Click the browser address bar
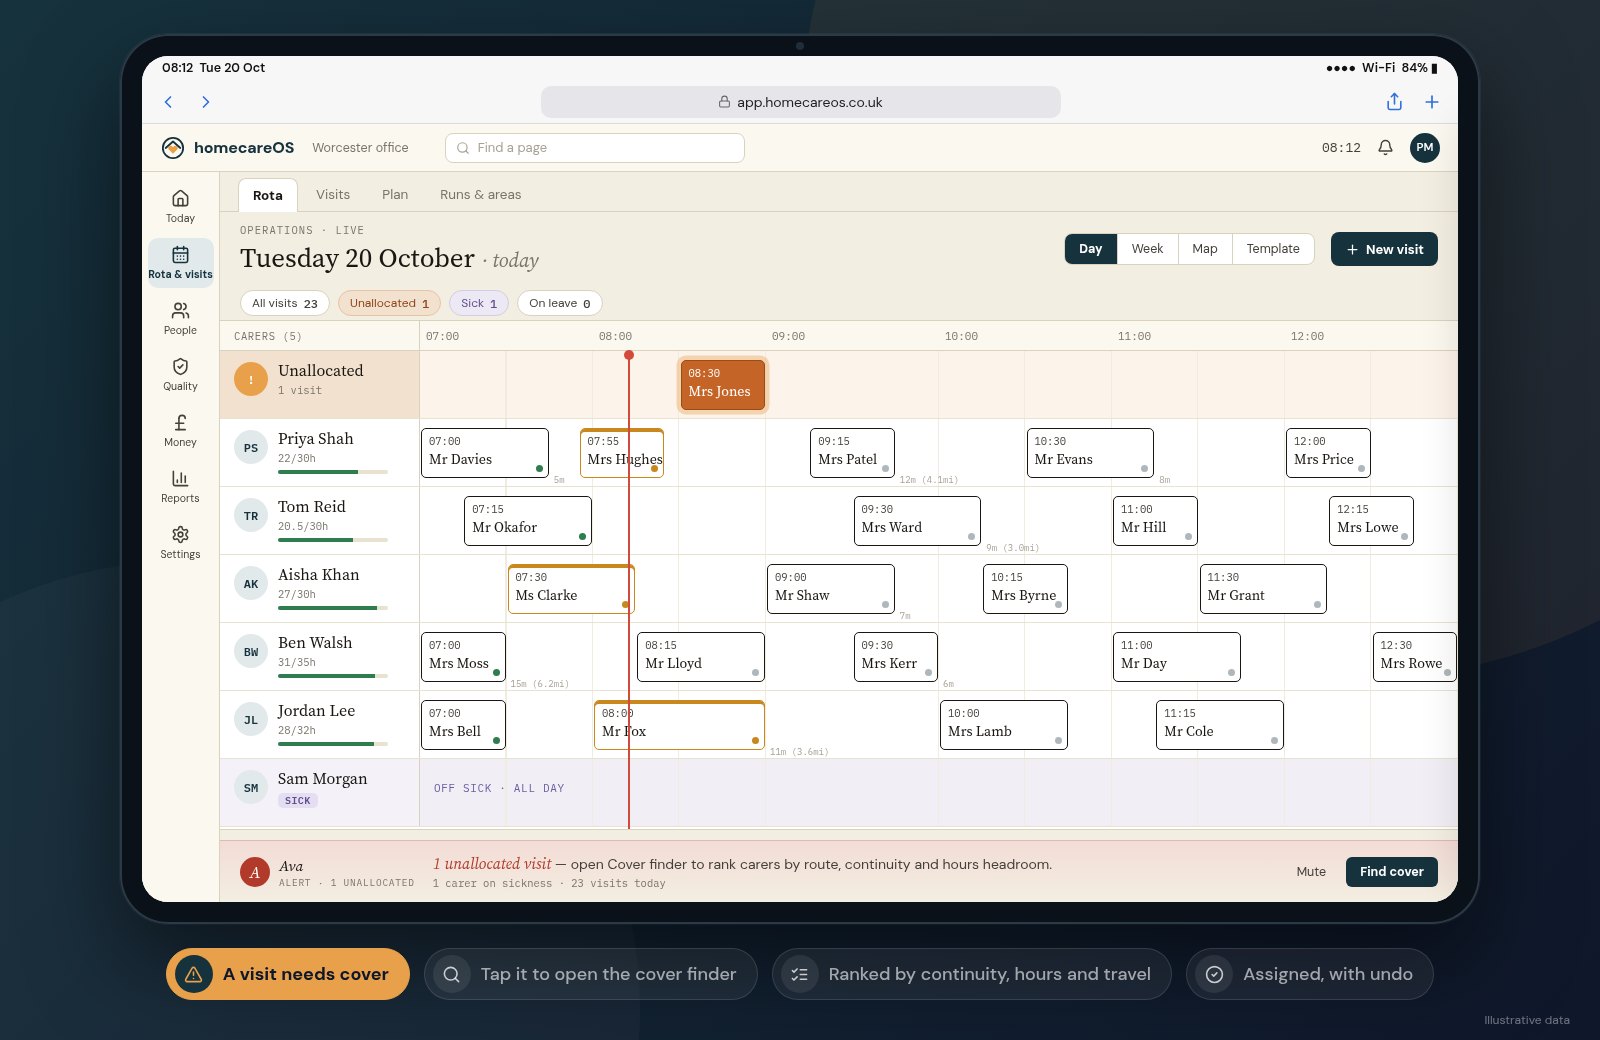The width and height of the screenshot is (1600, 1040). pos(801,102)
